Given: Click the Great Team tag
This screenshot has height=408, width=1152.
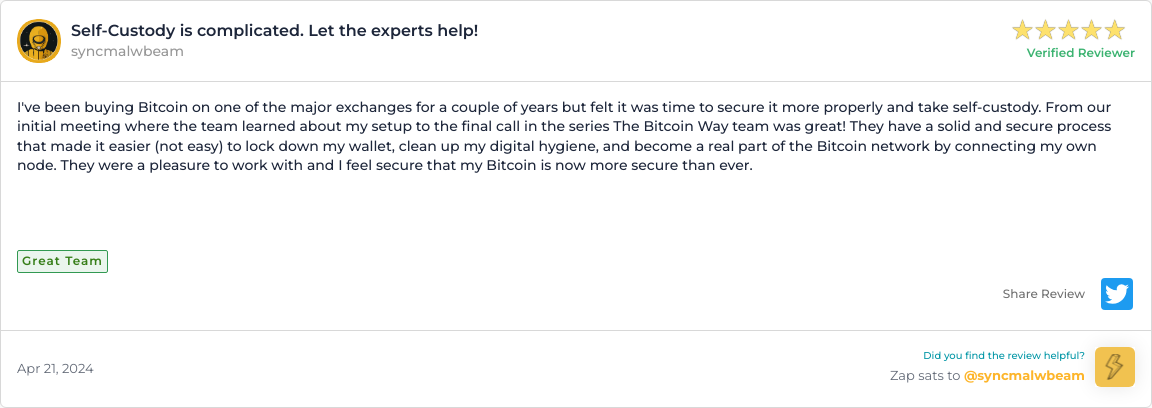Looking at the screenshot, I should click(62, 261).
